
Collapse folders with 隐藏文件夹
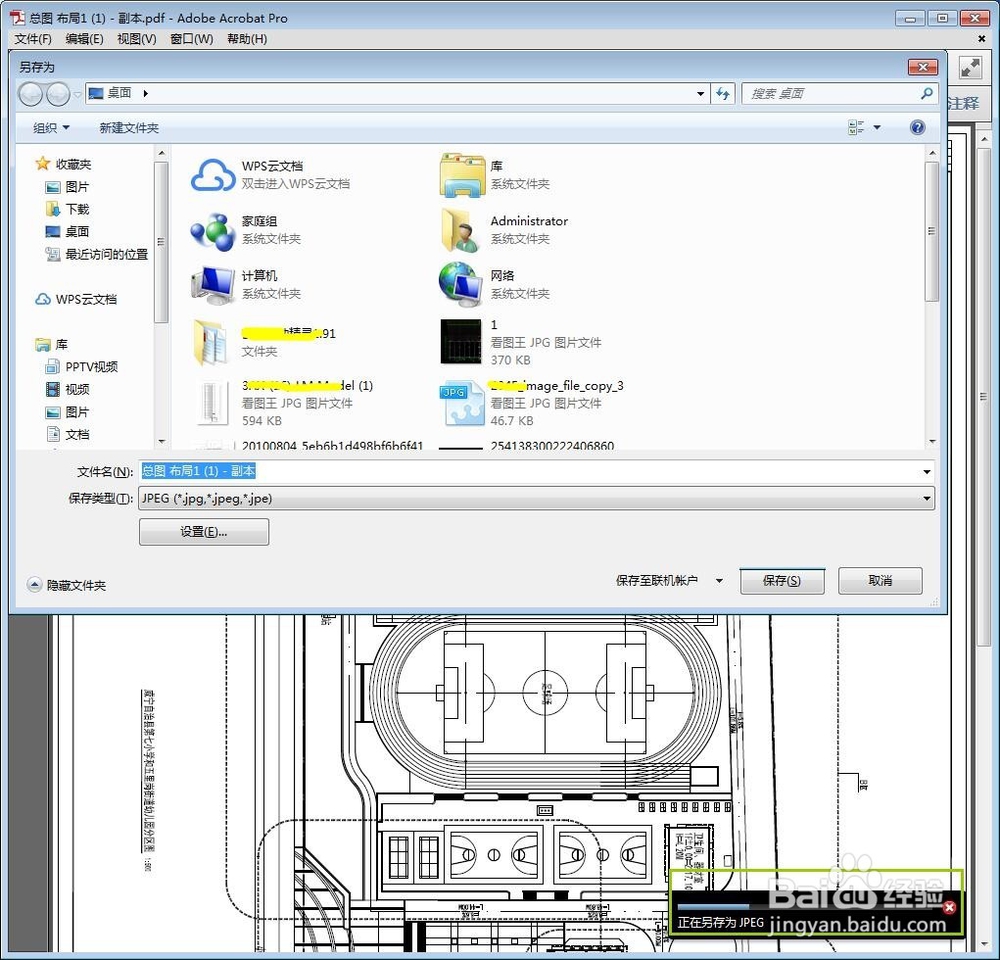tap(66, 585)
